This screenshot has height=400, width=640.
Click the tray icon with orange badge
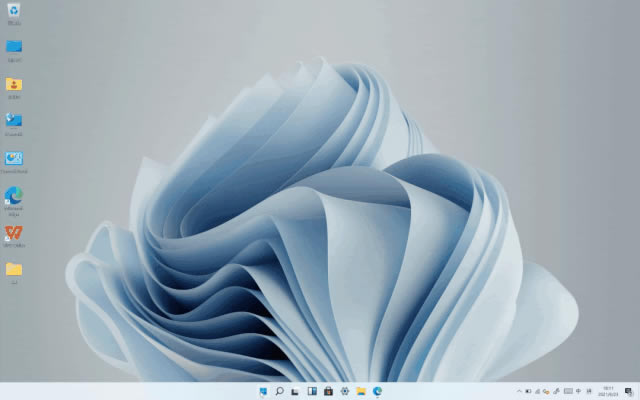pos(546,391)
